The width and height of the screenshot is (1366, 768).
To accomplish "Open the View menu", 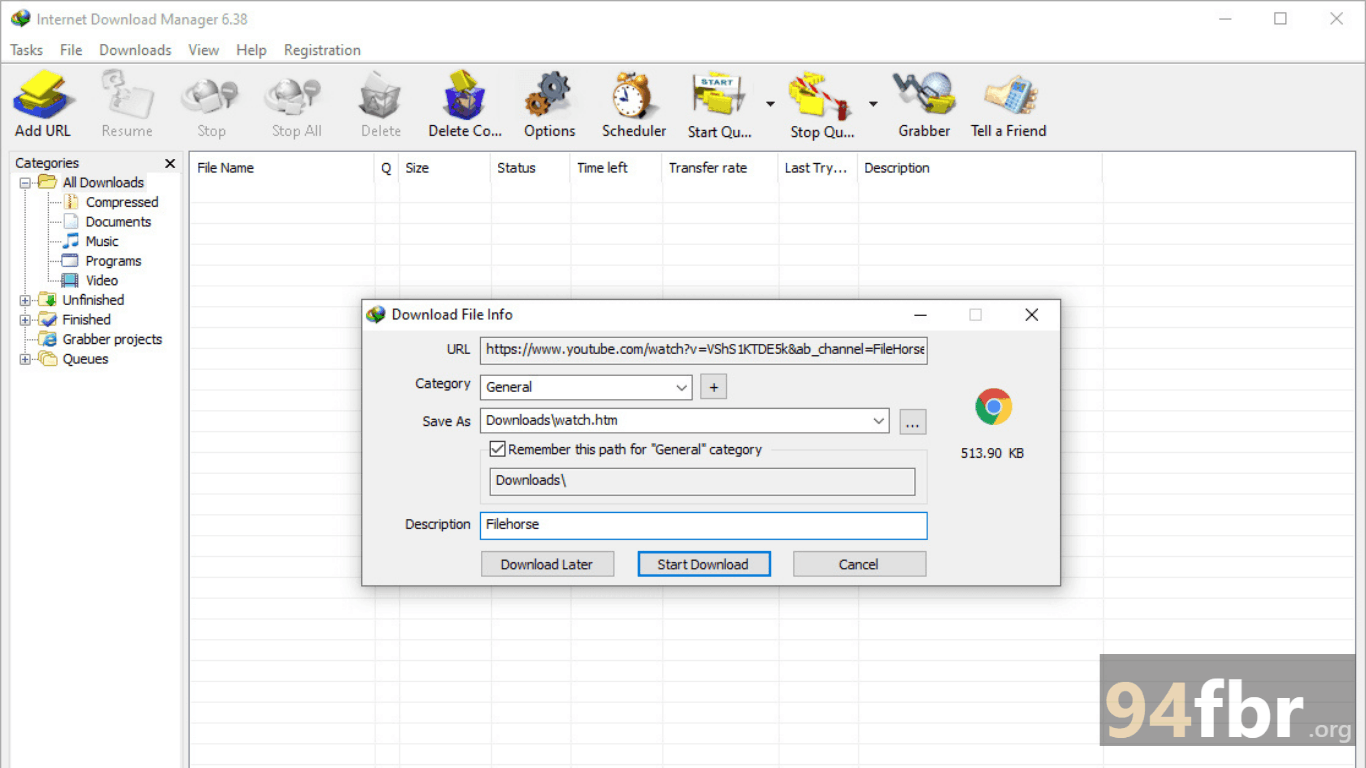I will tap(203, 50).
